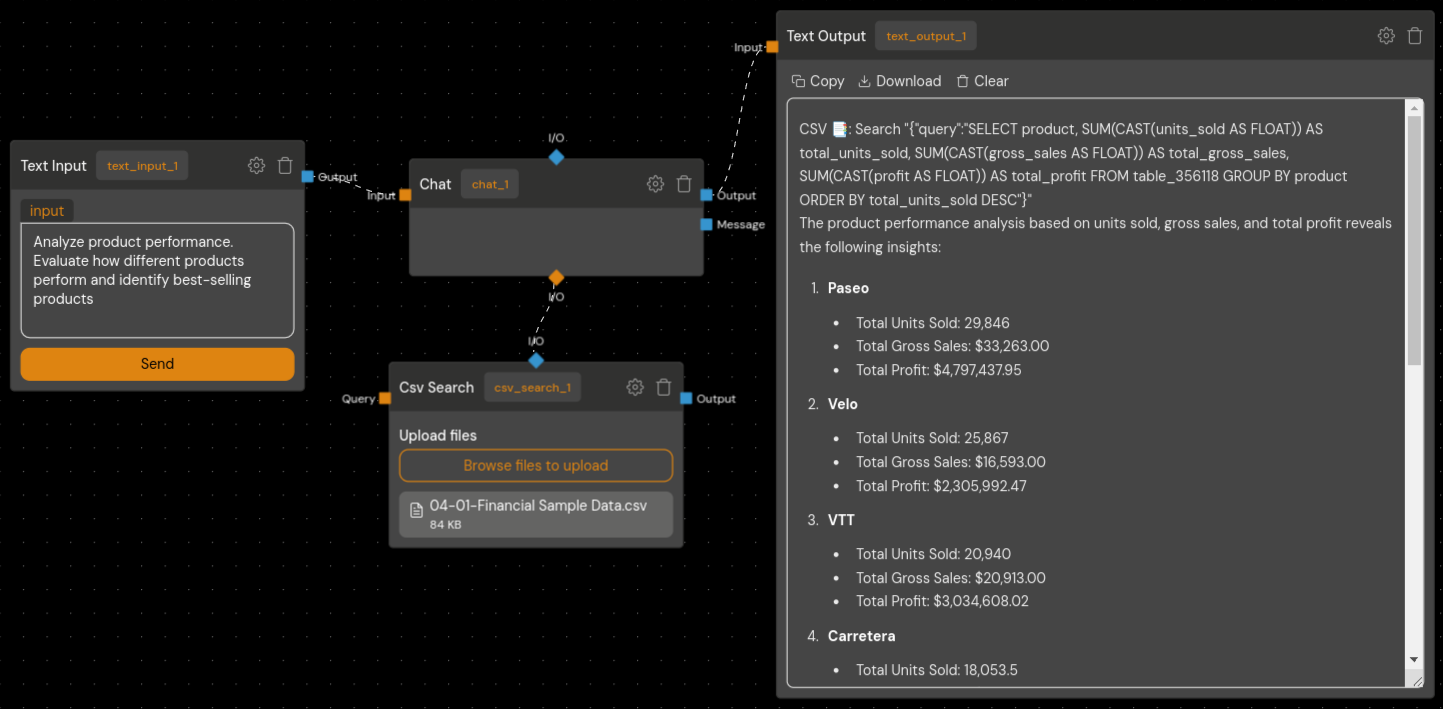Image resolution: width=1443 pixels, height=709 pixels.
Task: Delete the Chat node via trash icon
Action: coord(684,184)
